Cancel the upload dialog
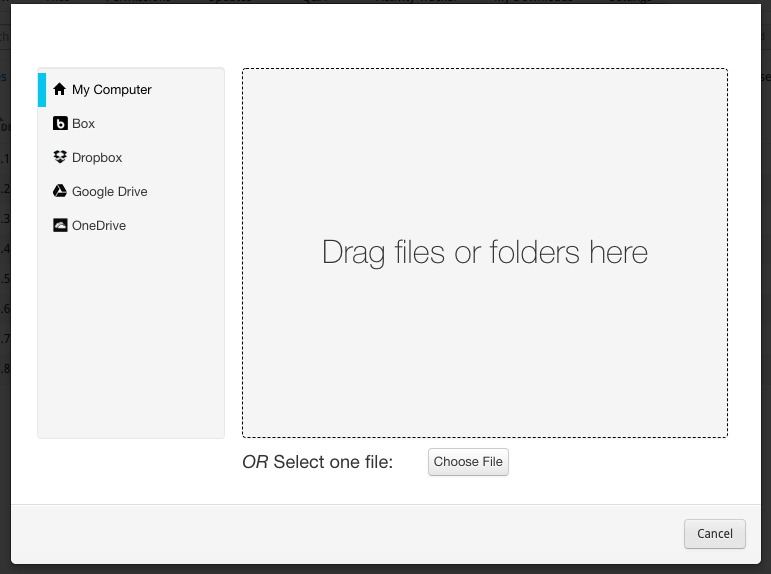Image resolution: width=771 pixels, height=574 pixels. [x=714, y=534]
